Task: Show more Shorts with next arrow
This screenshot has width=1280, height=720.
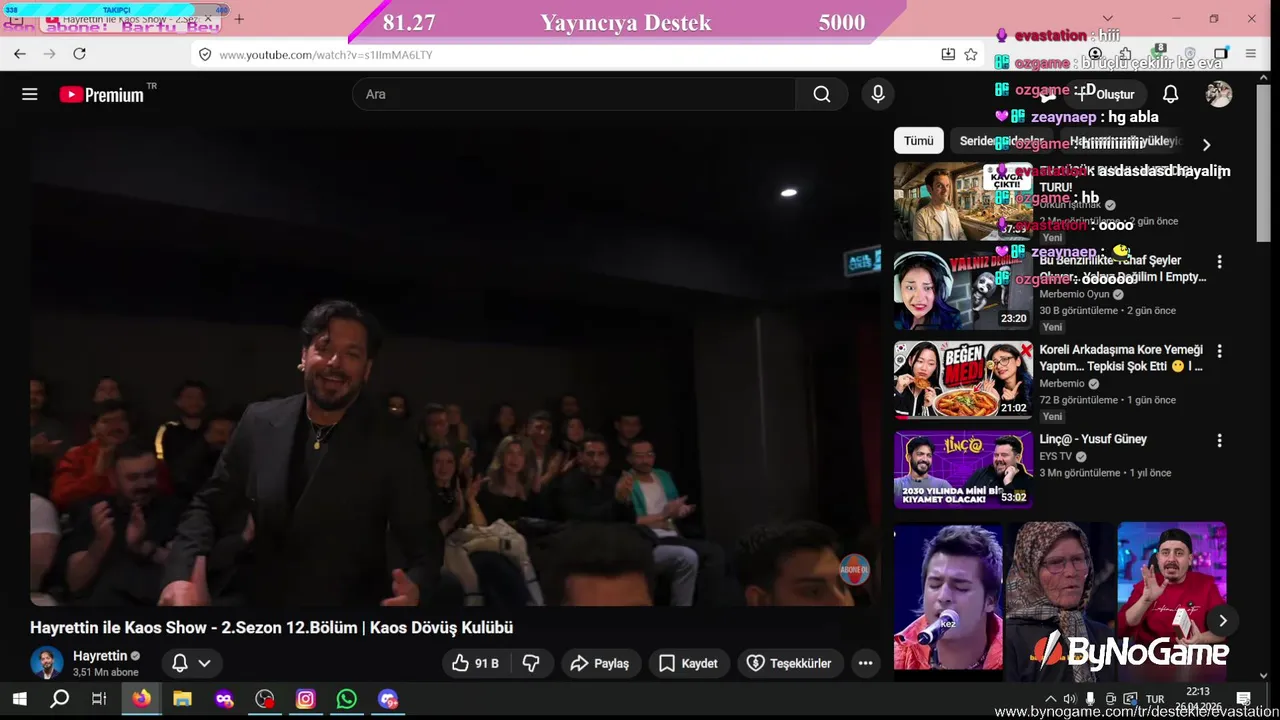Action: 1222,620
